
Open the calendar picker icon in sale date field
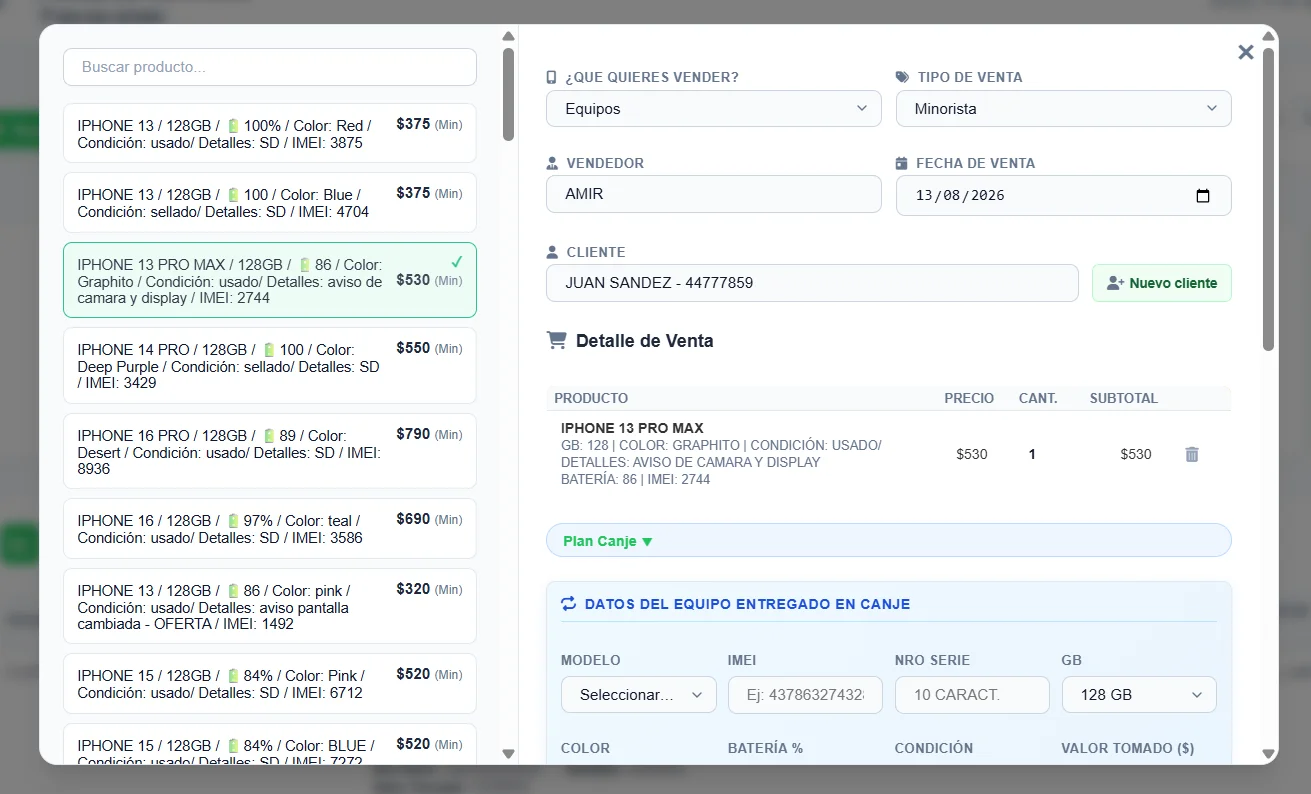tap(1203, 195)
